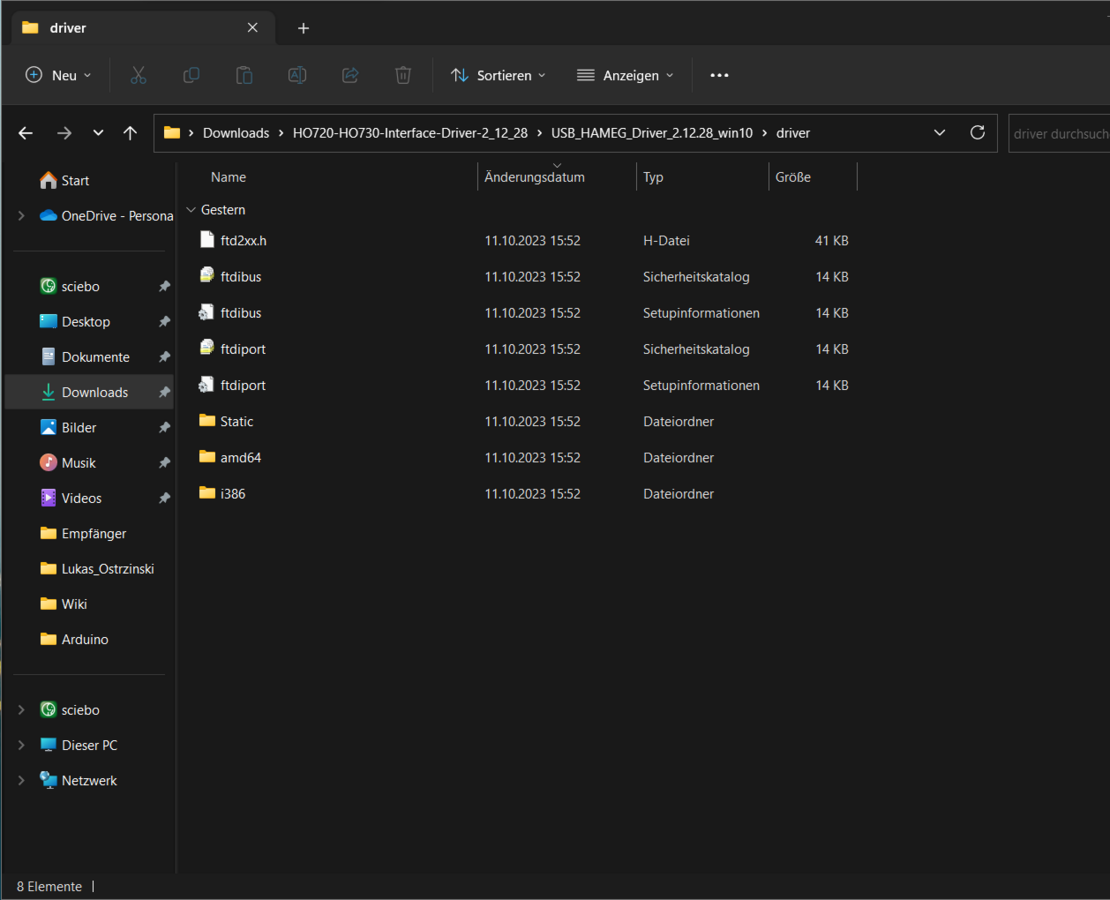Click the Rename icon in toolbar
This screenshot has height=900, width=1110.
pyautogui.click(x=297, y=75)
